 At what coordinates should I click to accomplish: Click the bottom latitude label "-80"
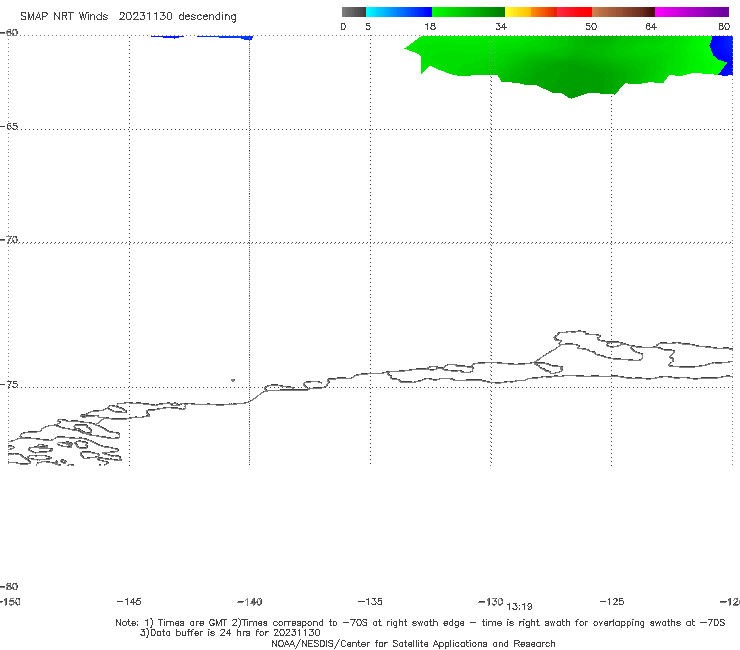(9, 586)
